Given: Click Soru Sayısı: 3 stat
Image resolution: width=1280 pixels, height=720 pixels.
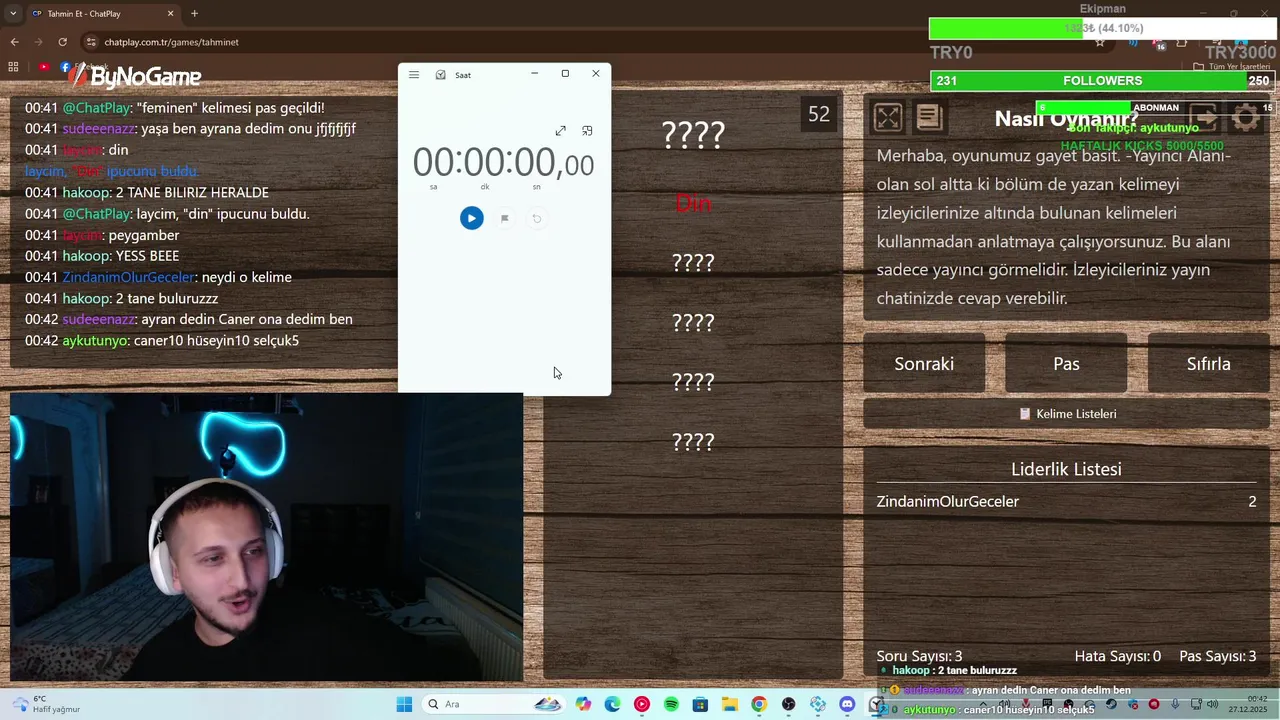Looking at the screenshot, I should (919, 656).
